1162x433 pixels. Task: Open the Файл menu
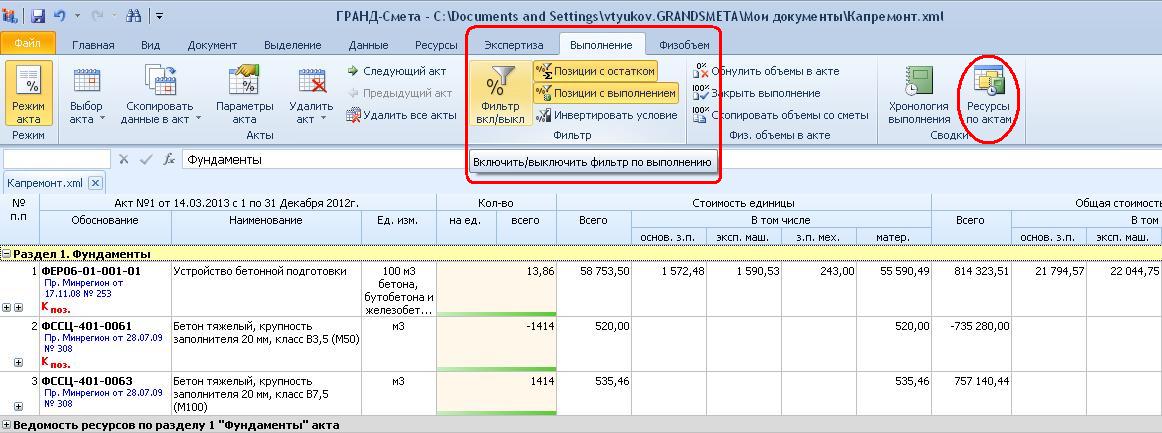click(x=27, y=44)
